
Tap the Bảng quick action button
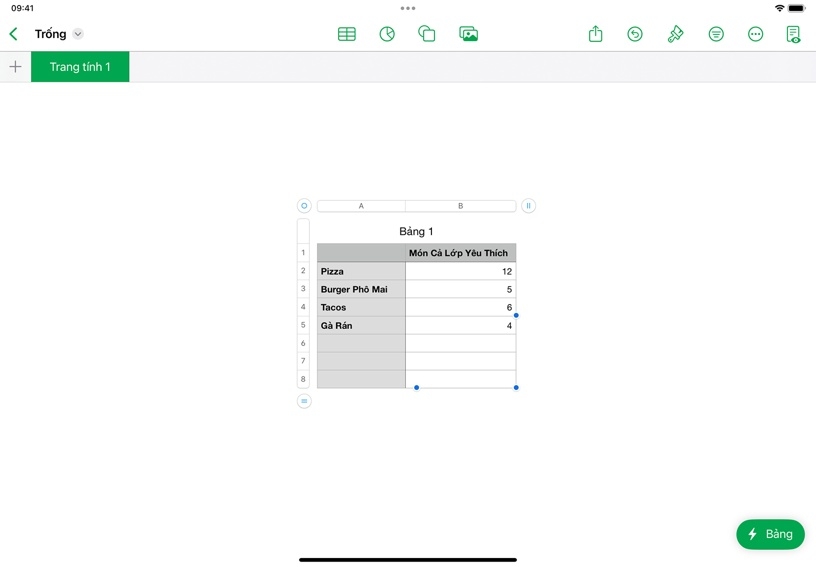pos(770,534)
